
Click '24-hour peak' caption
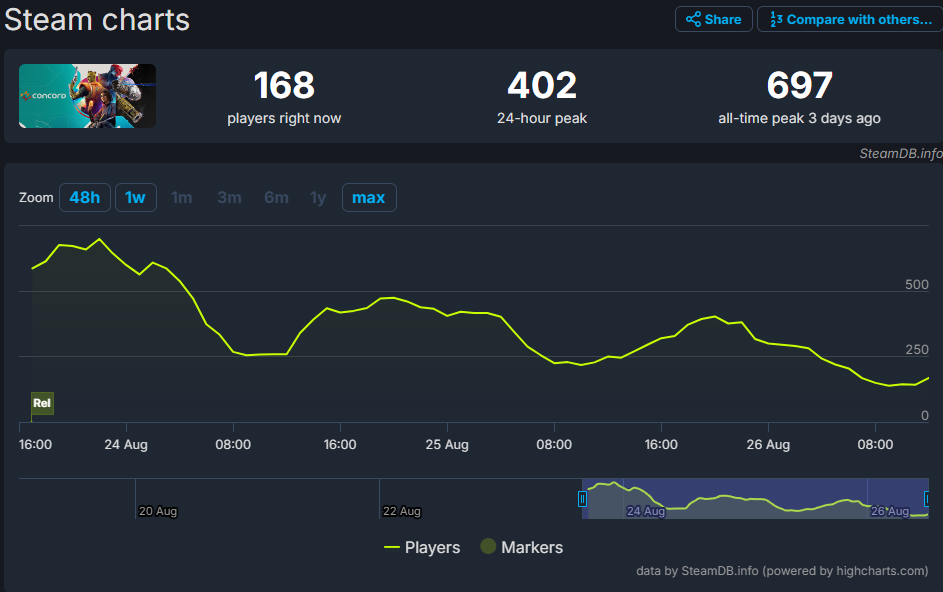point(542,119)
